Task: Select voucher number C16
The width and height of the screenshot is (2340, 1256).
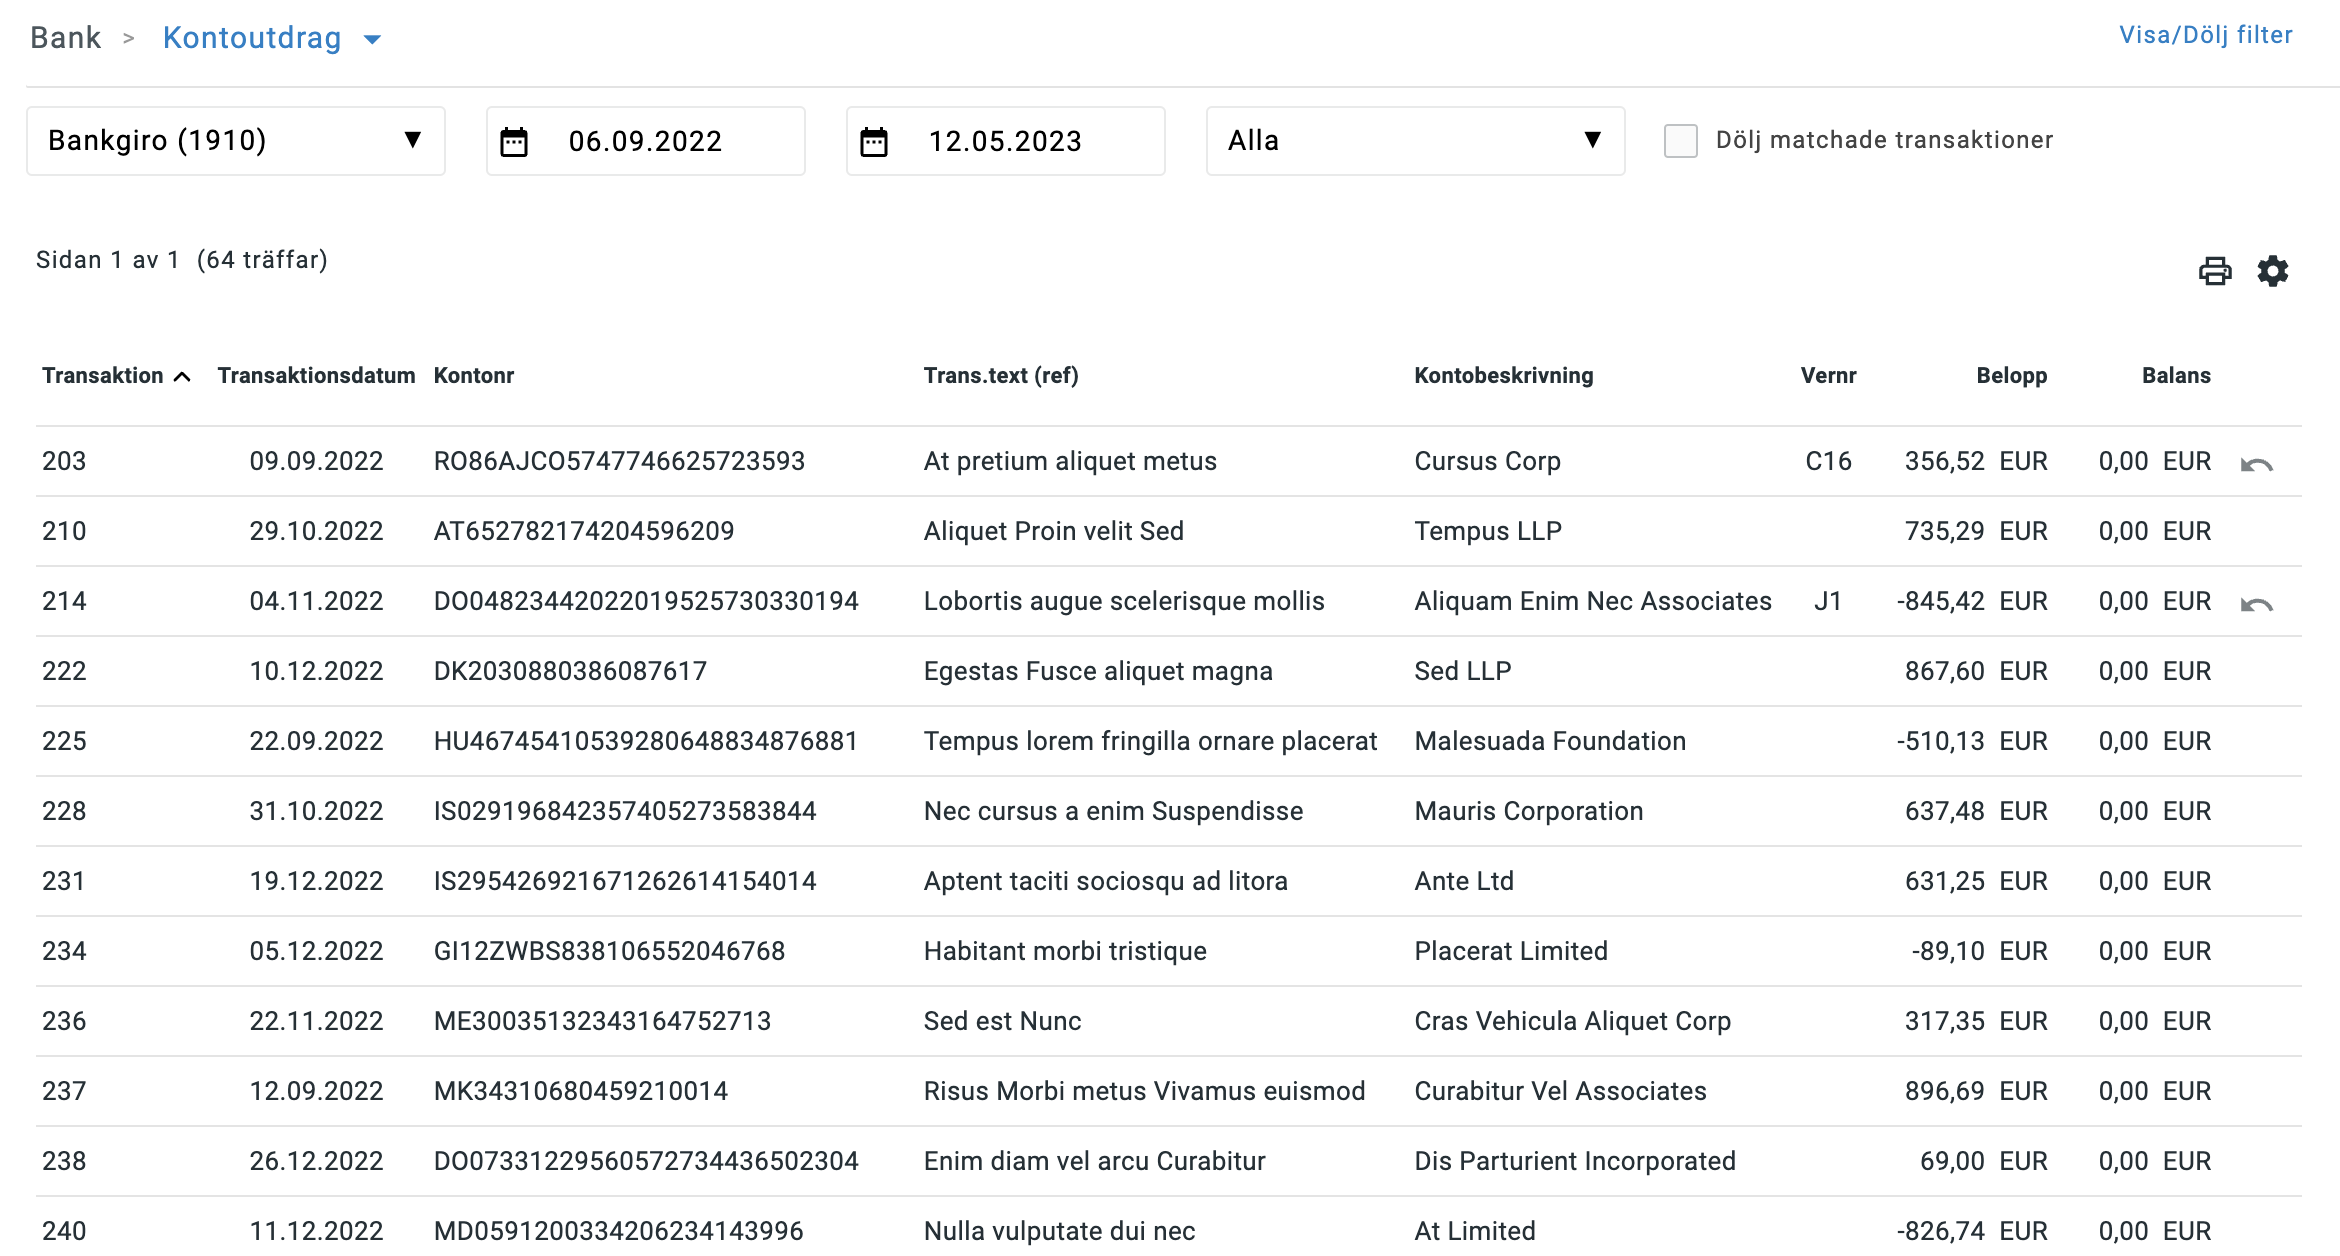Action: pos(1828,461)
